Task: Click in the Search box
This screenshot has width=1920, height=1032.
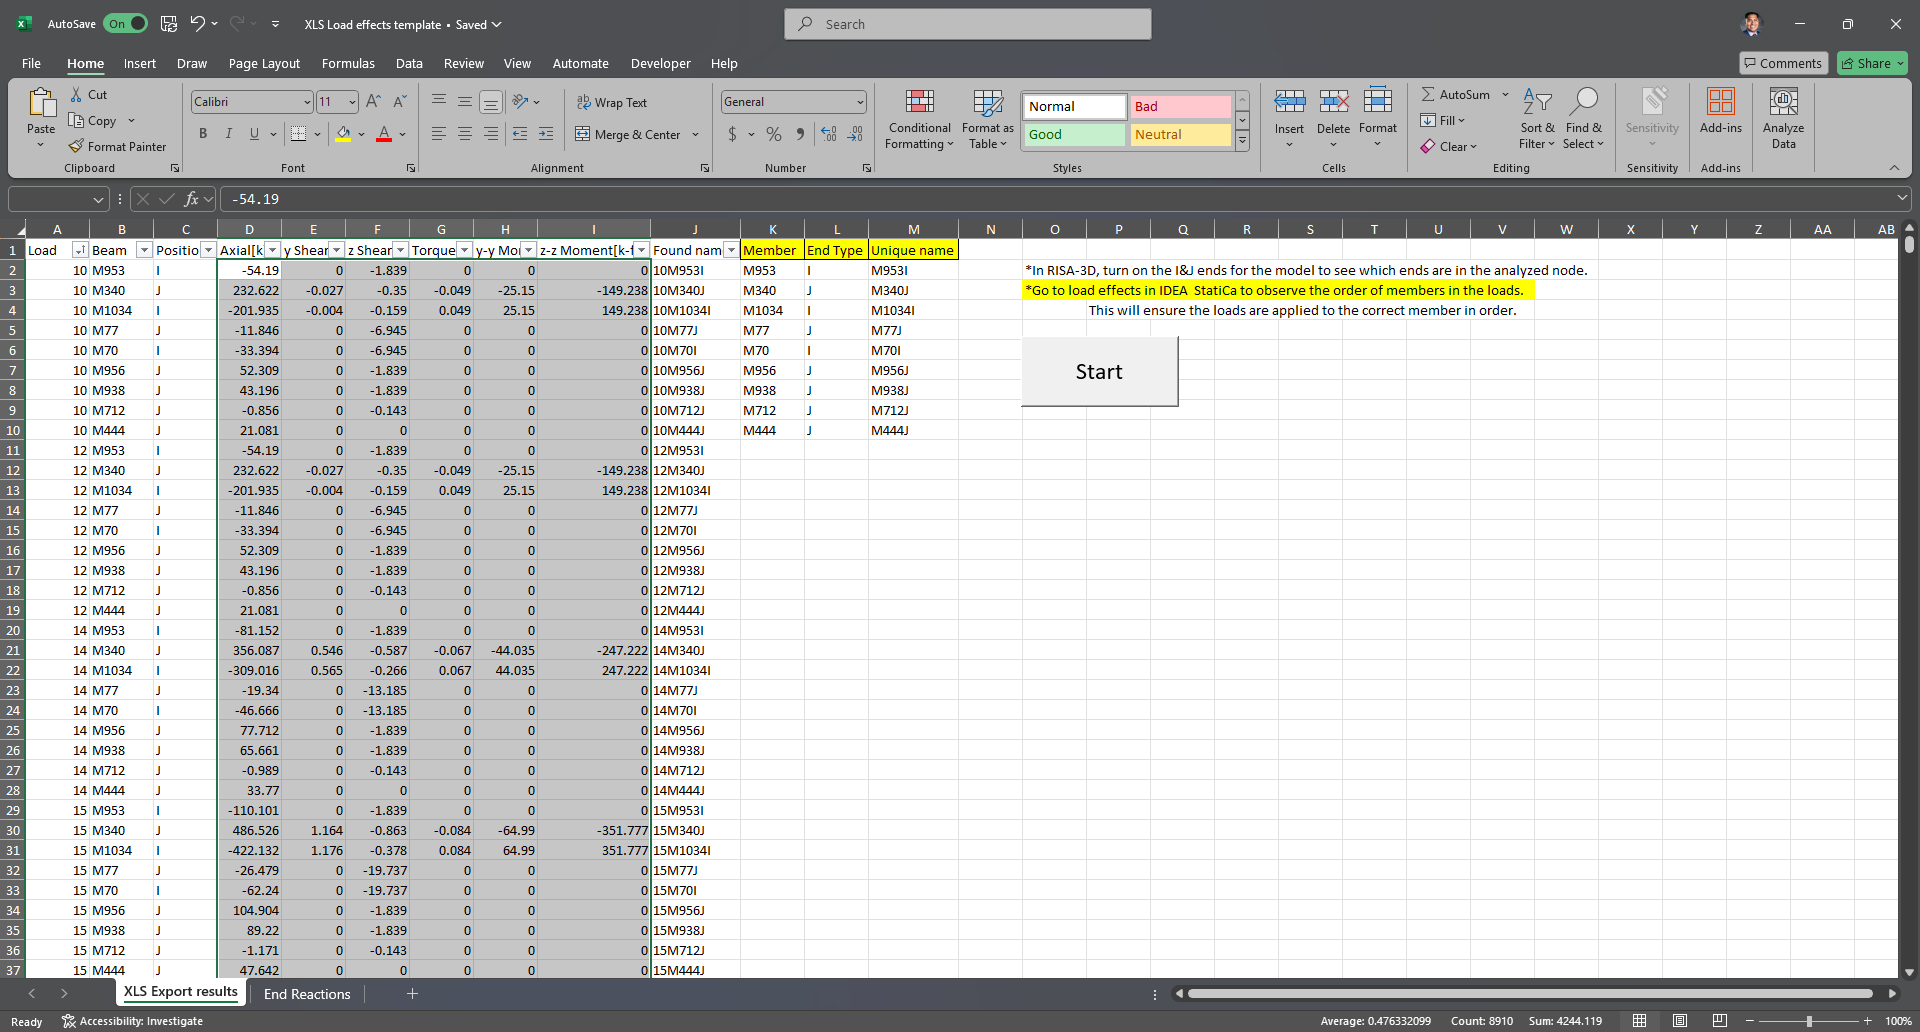Action: [967, 24]
